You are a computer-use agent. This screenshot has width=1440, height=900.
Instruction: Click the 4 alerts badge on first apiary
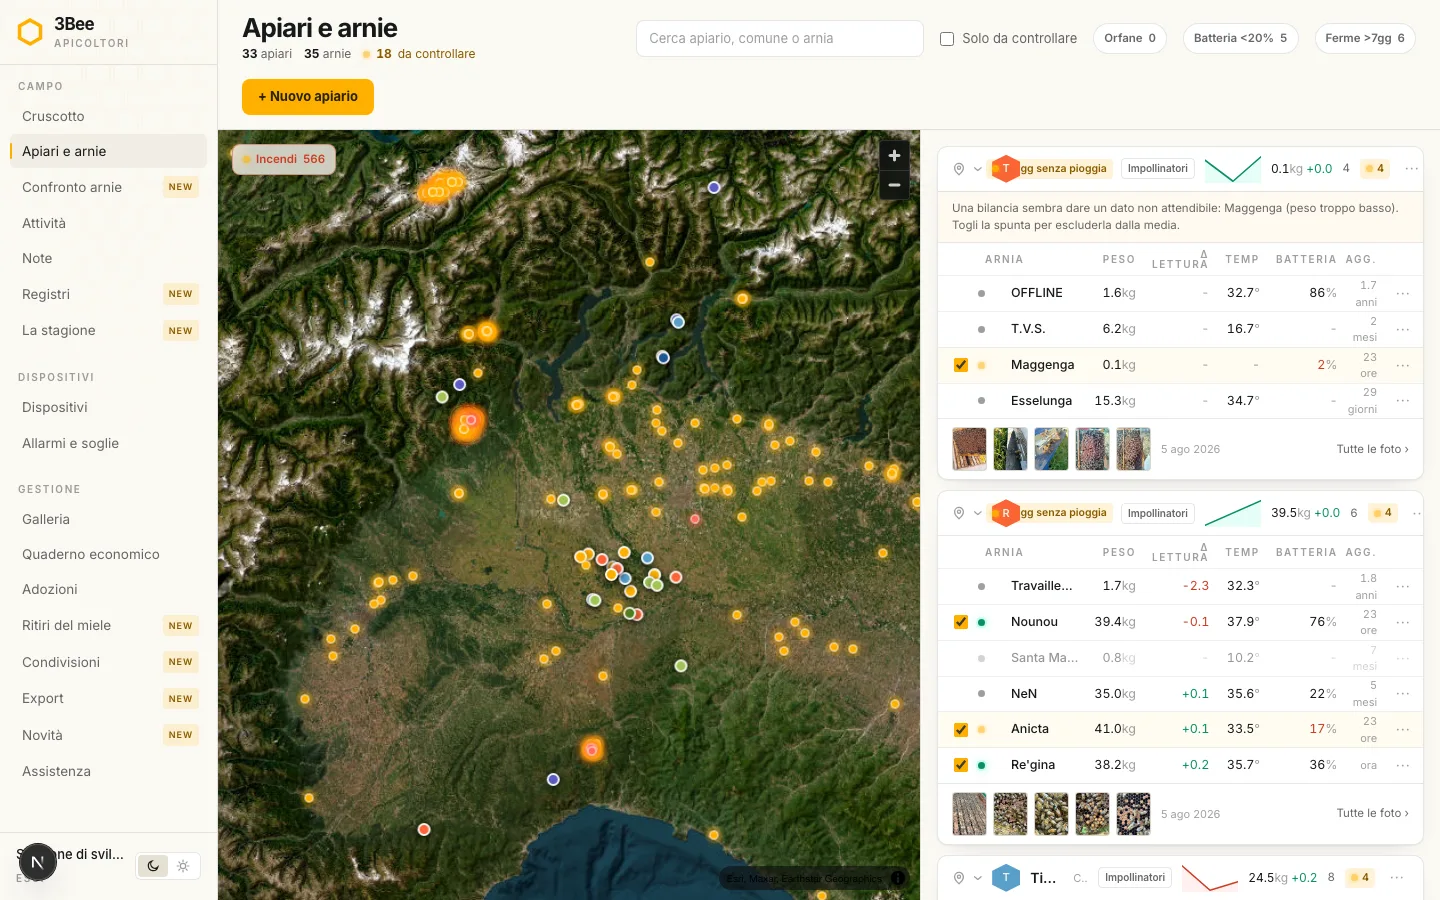point(1375,169)
